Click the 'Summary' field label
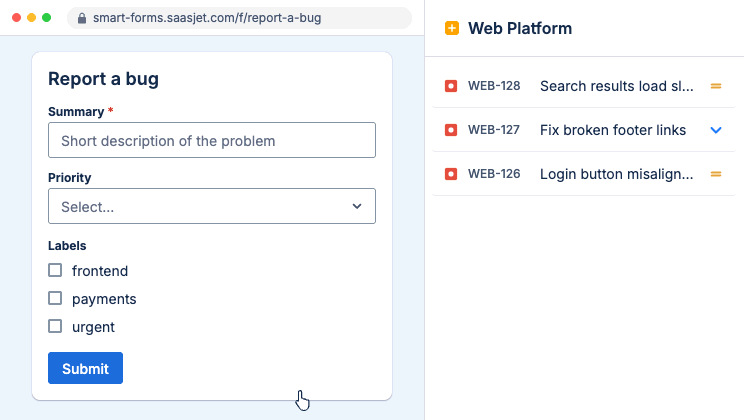744x420 pixels. coord(76,112)
